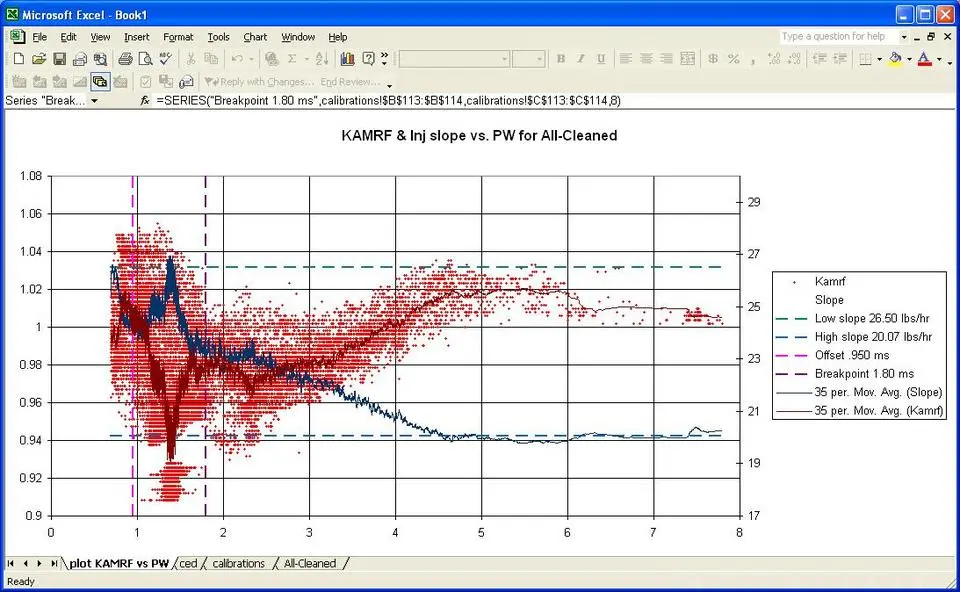The width and height of the screenshot is (960, 592).
Task: Click the Excel workbook icon beside File menu
Action: pyautogui.click(x=17, y=37)
